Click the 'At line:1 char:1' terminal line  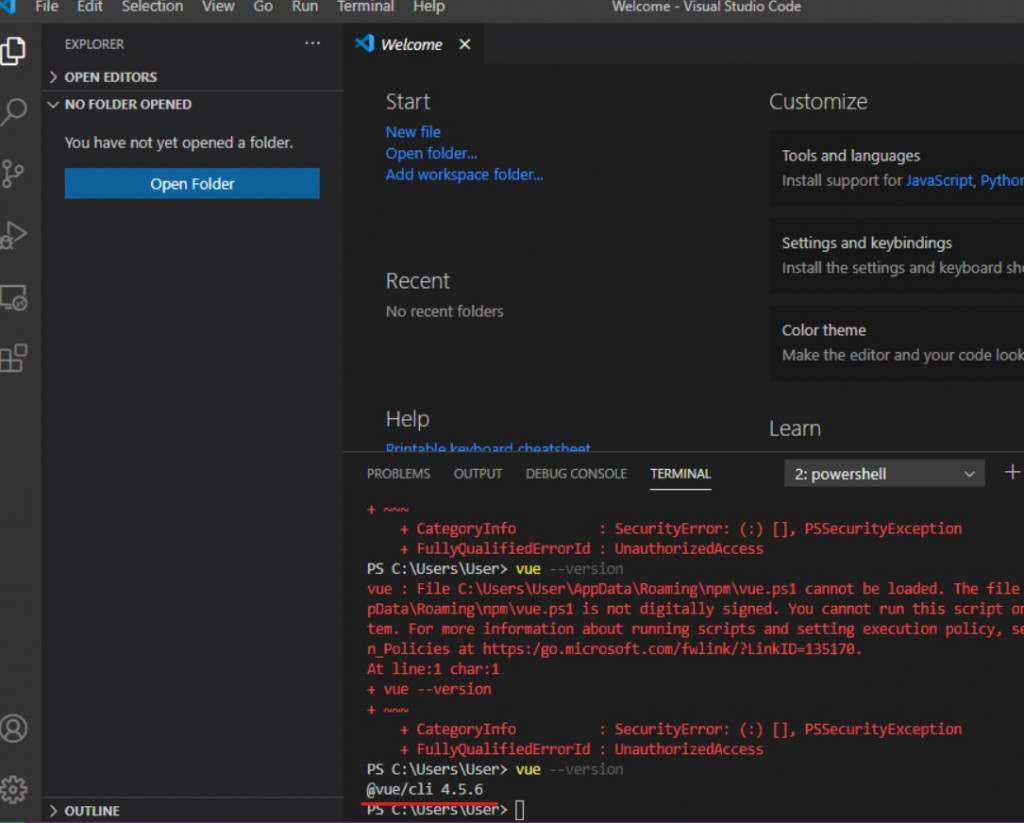tap(433, 669)
